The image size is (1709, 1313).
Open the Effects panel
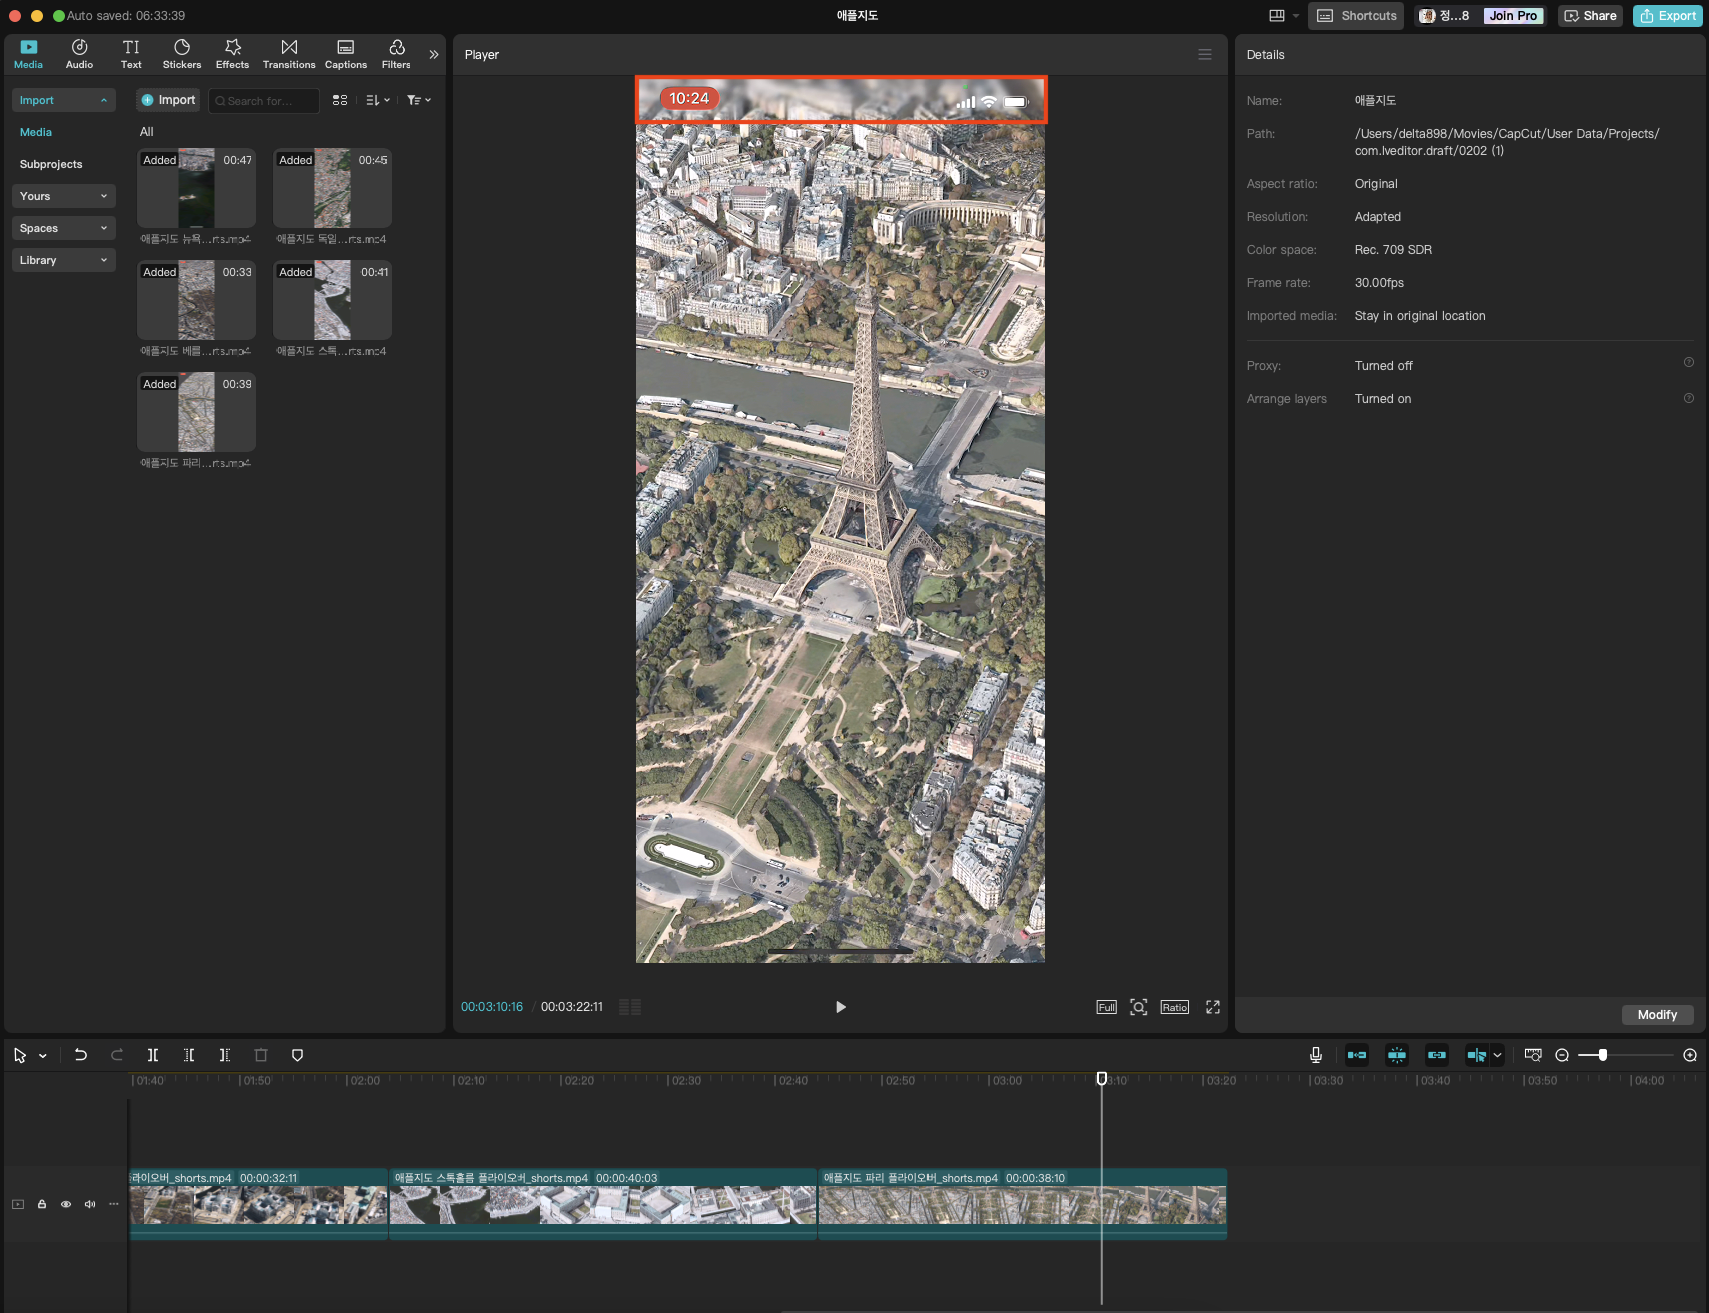[x=232, y=54]
